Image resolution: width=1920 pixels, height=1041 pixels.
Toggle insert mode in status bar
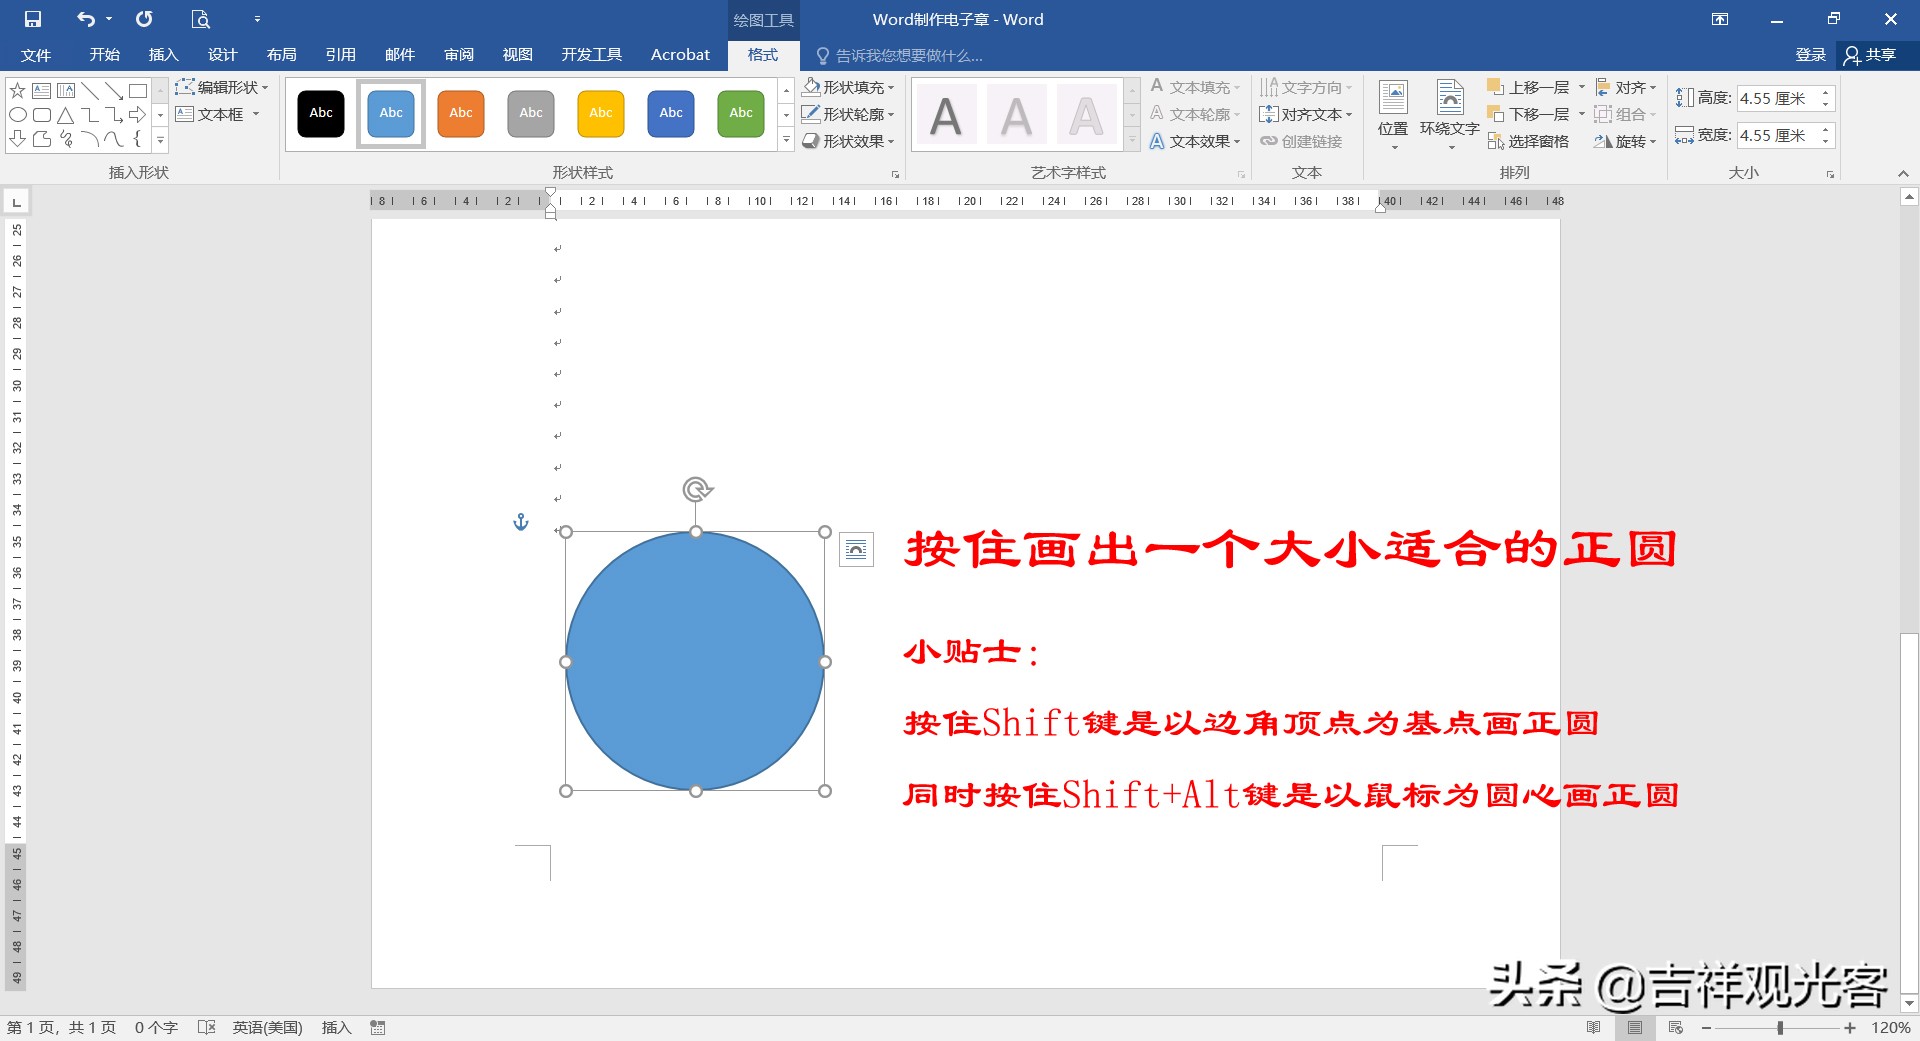336,1027
